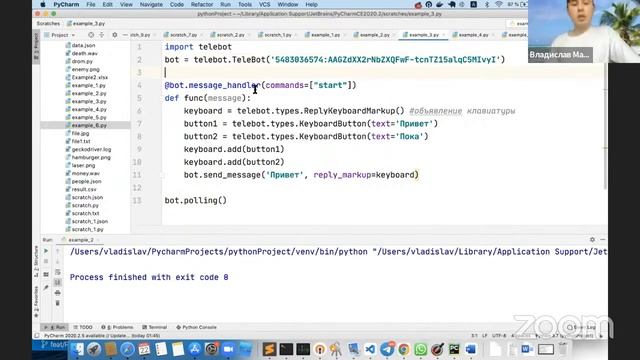Open Safari from the Dock
The image size is (640, 360).
[127, 349]
